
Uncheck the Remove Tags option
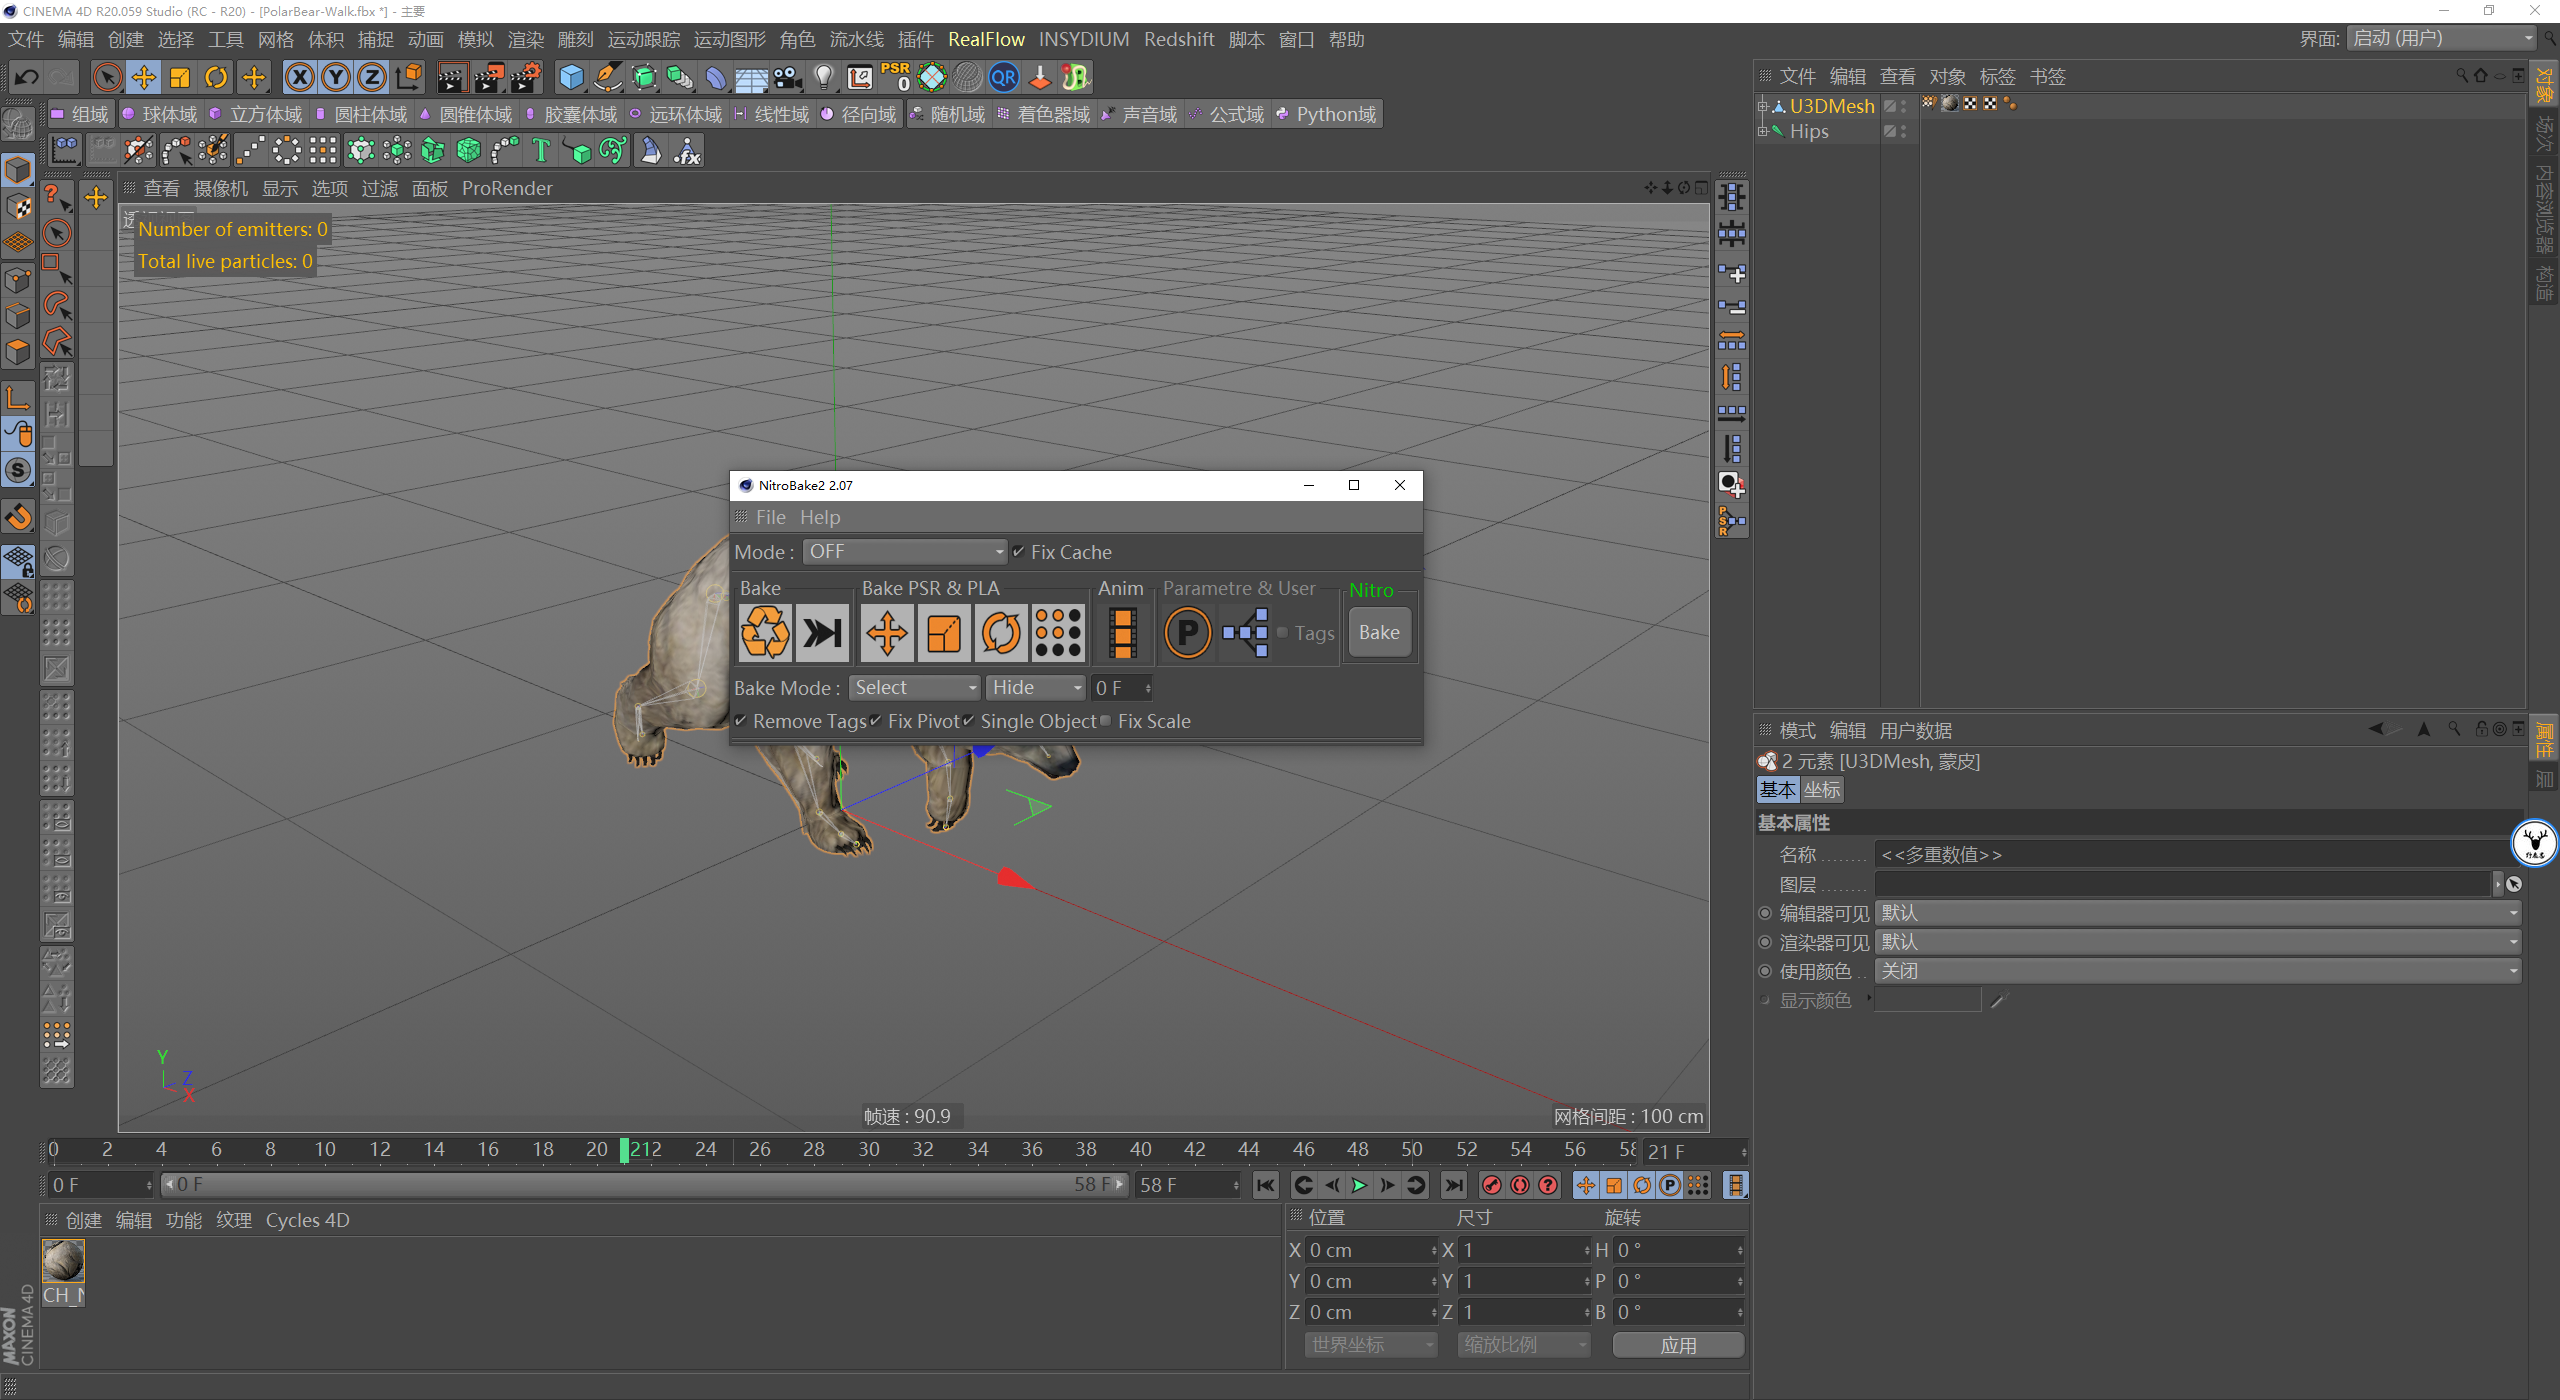tap(741, 721)
